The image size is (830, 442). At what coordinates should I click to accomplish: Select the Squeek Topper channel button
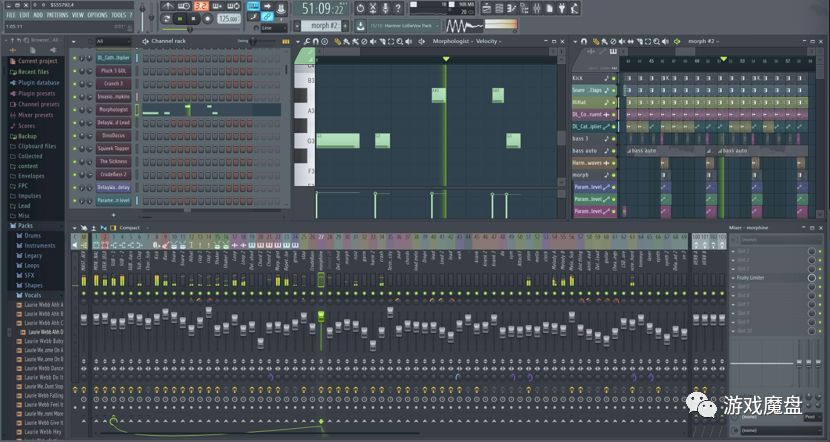coord(114,149)
